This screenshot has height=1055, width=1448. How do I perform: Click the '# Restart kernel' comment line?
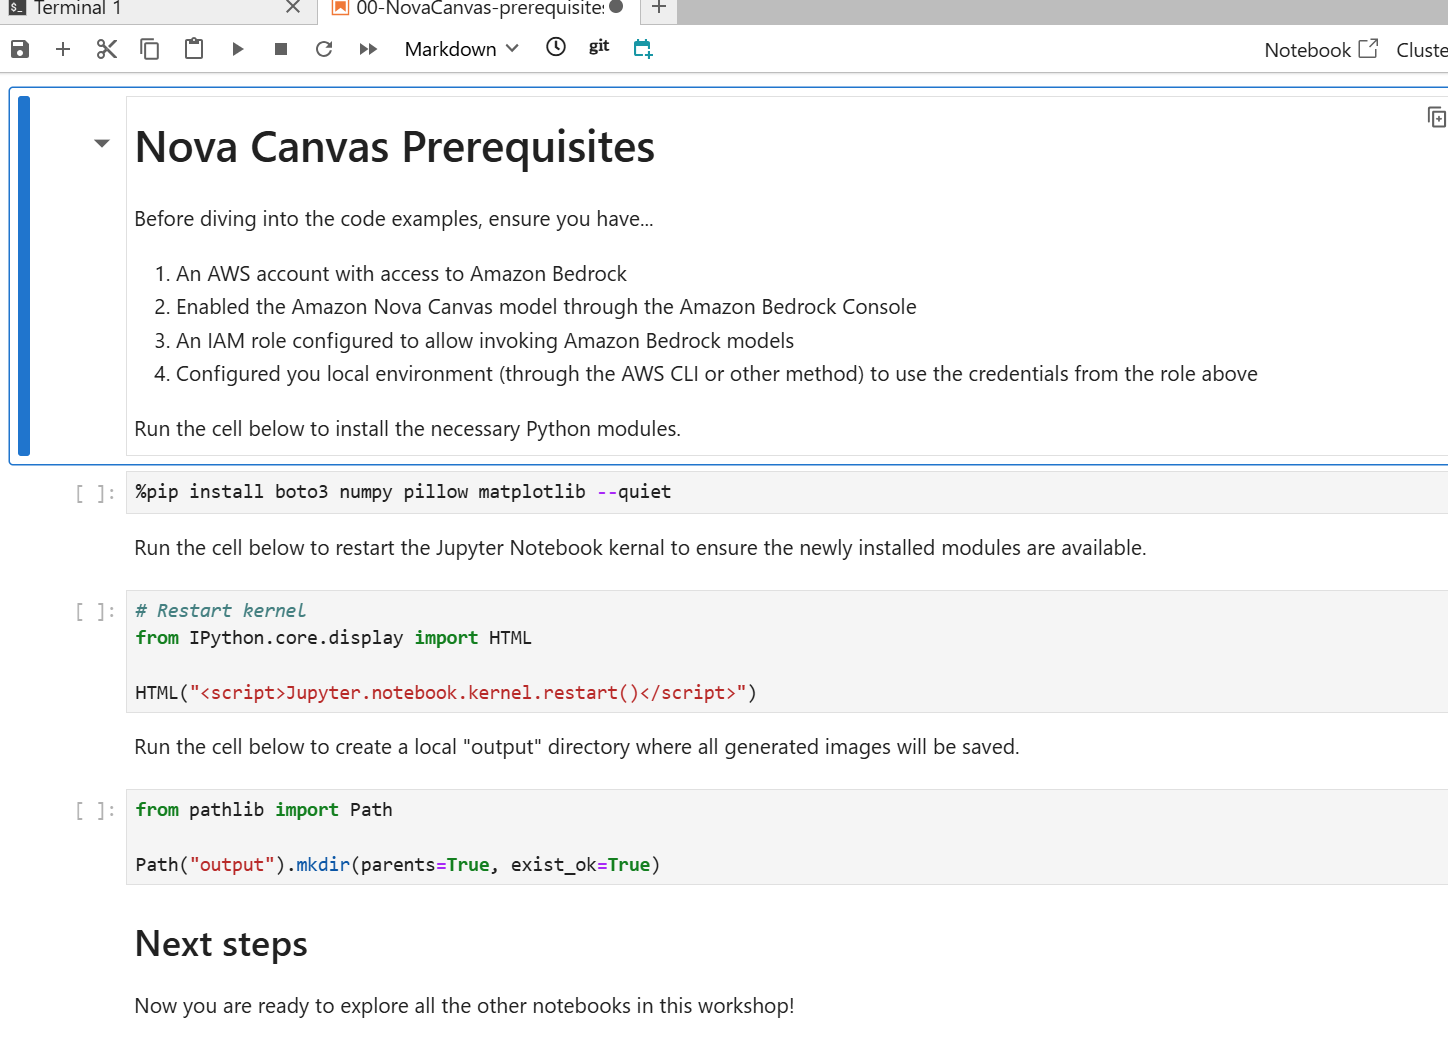[221, 611]
